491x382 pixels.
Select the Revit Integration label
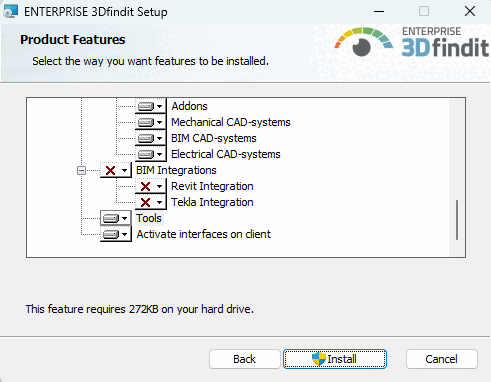pos(212,186)
